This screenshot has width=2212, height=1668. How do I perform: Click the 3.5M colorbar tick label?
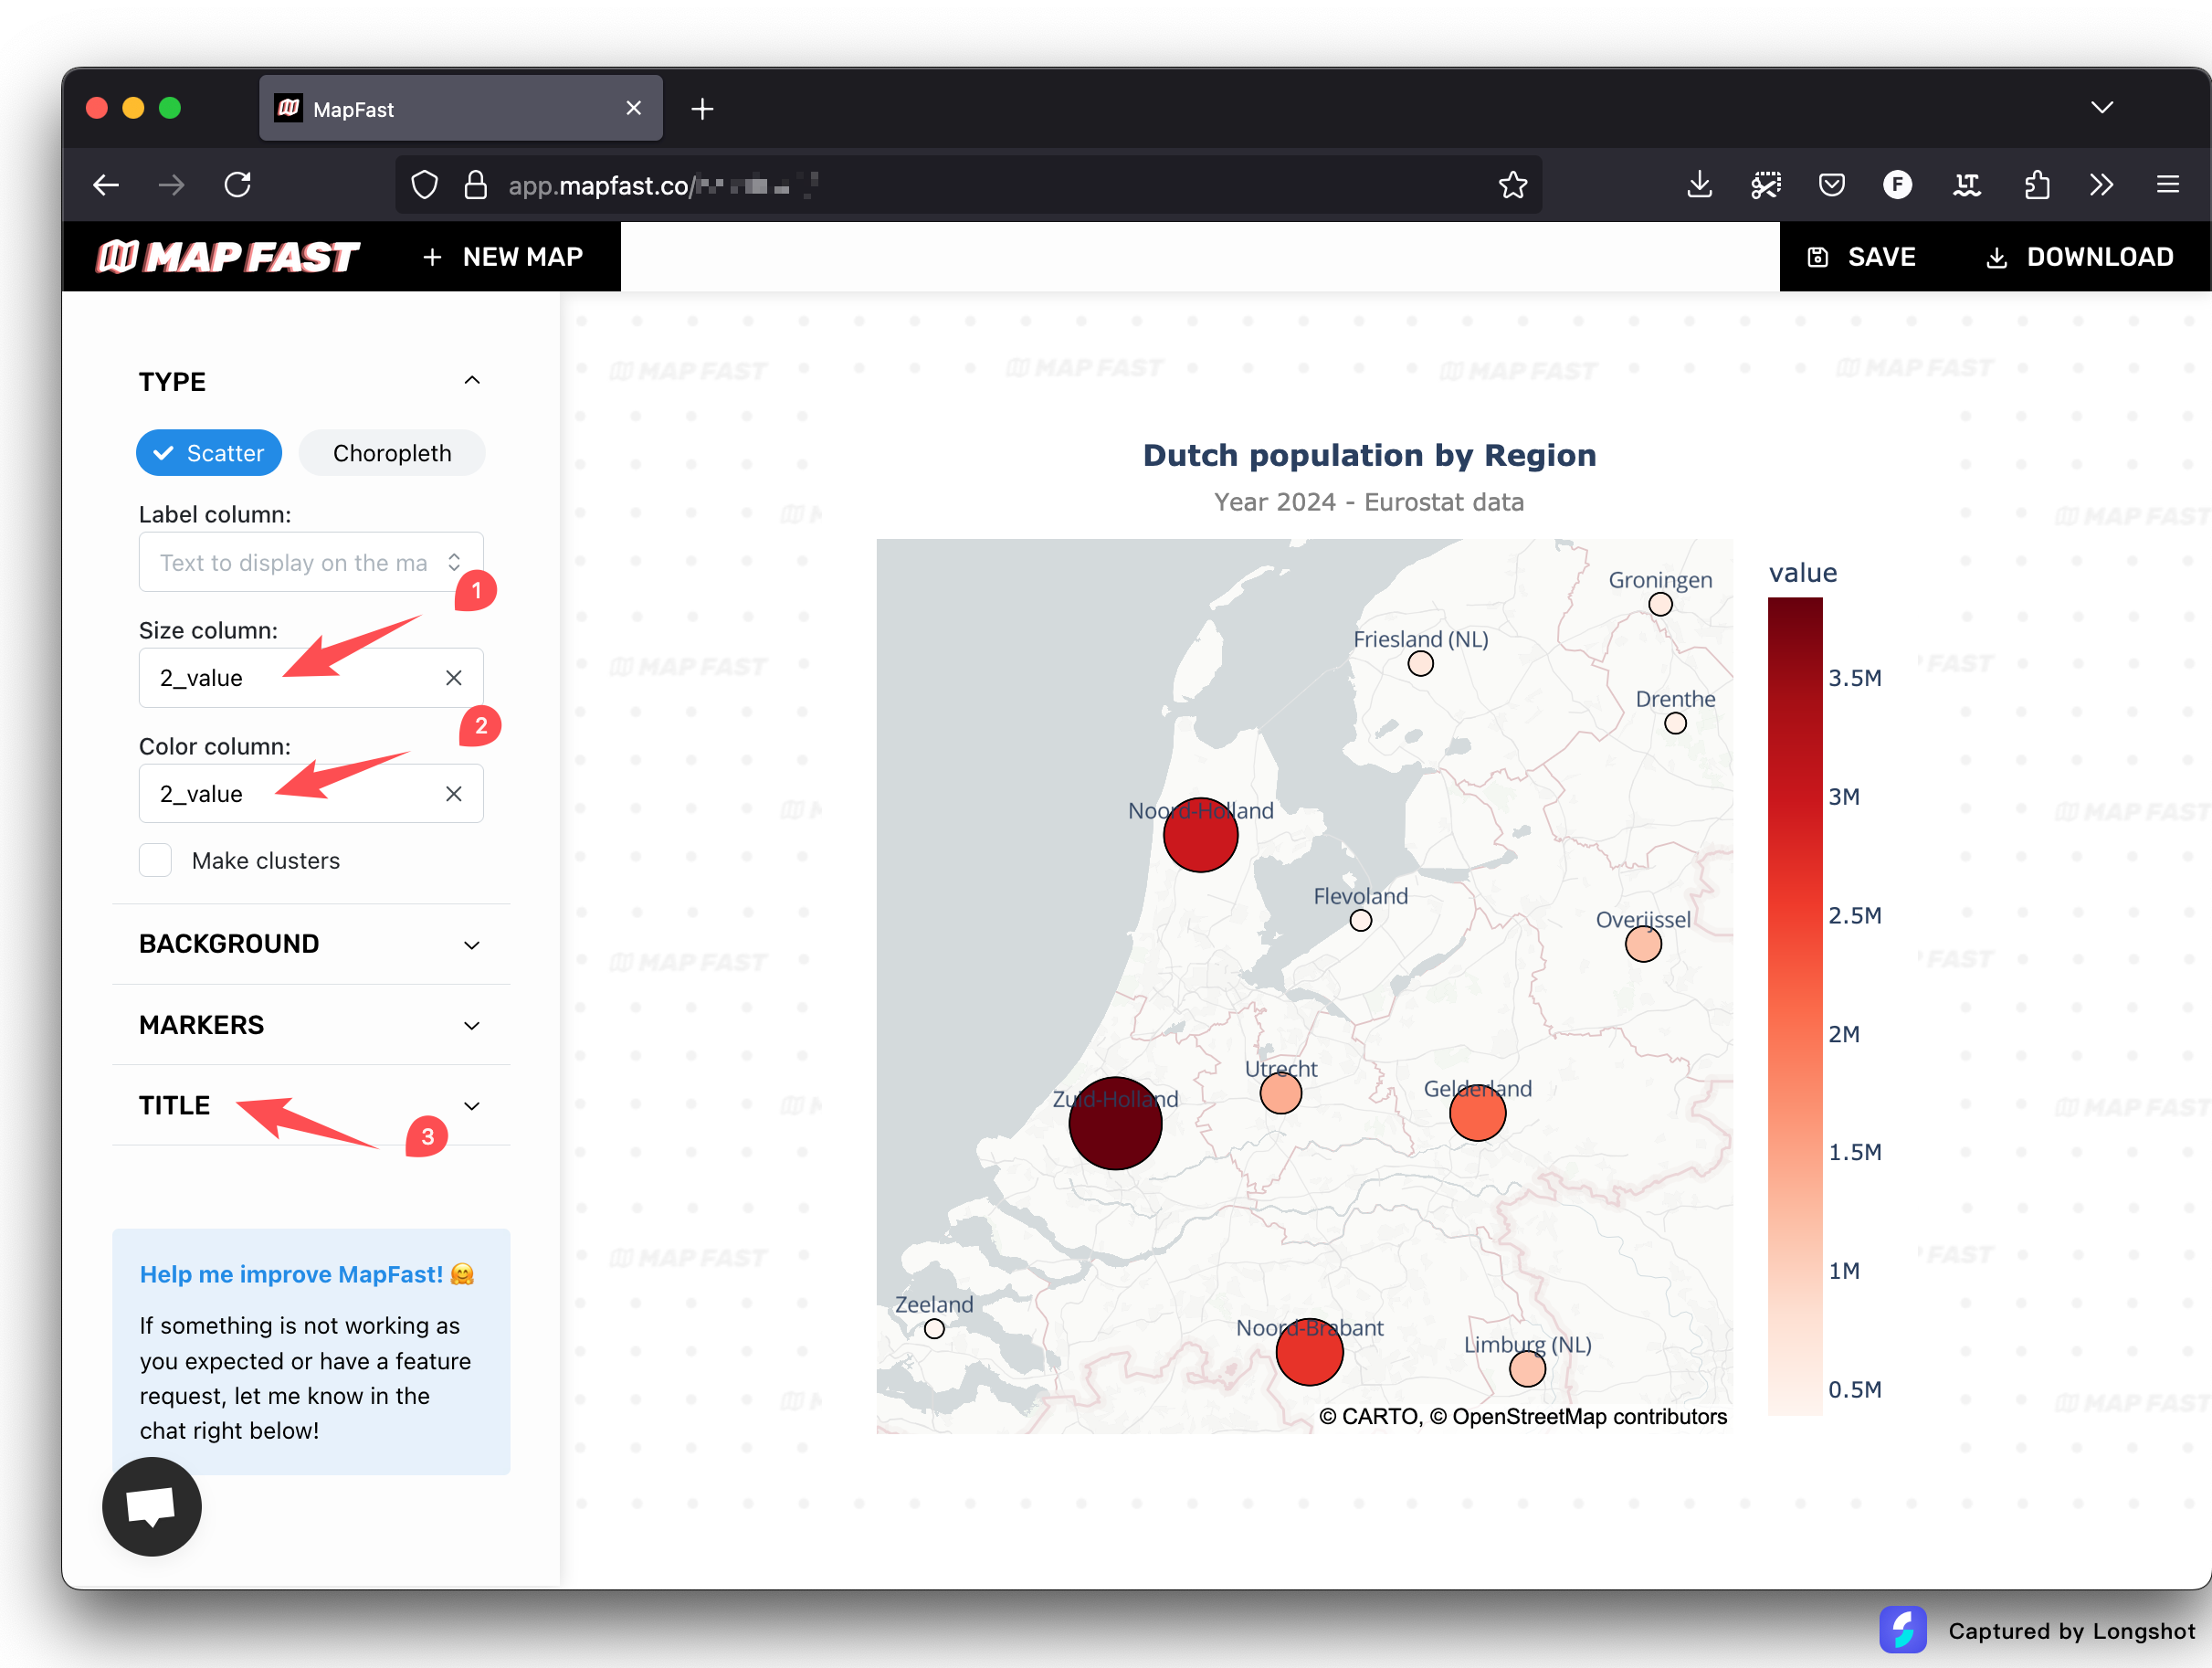point(1855,678)
